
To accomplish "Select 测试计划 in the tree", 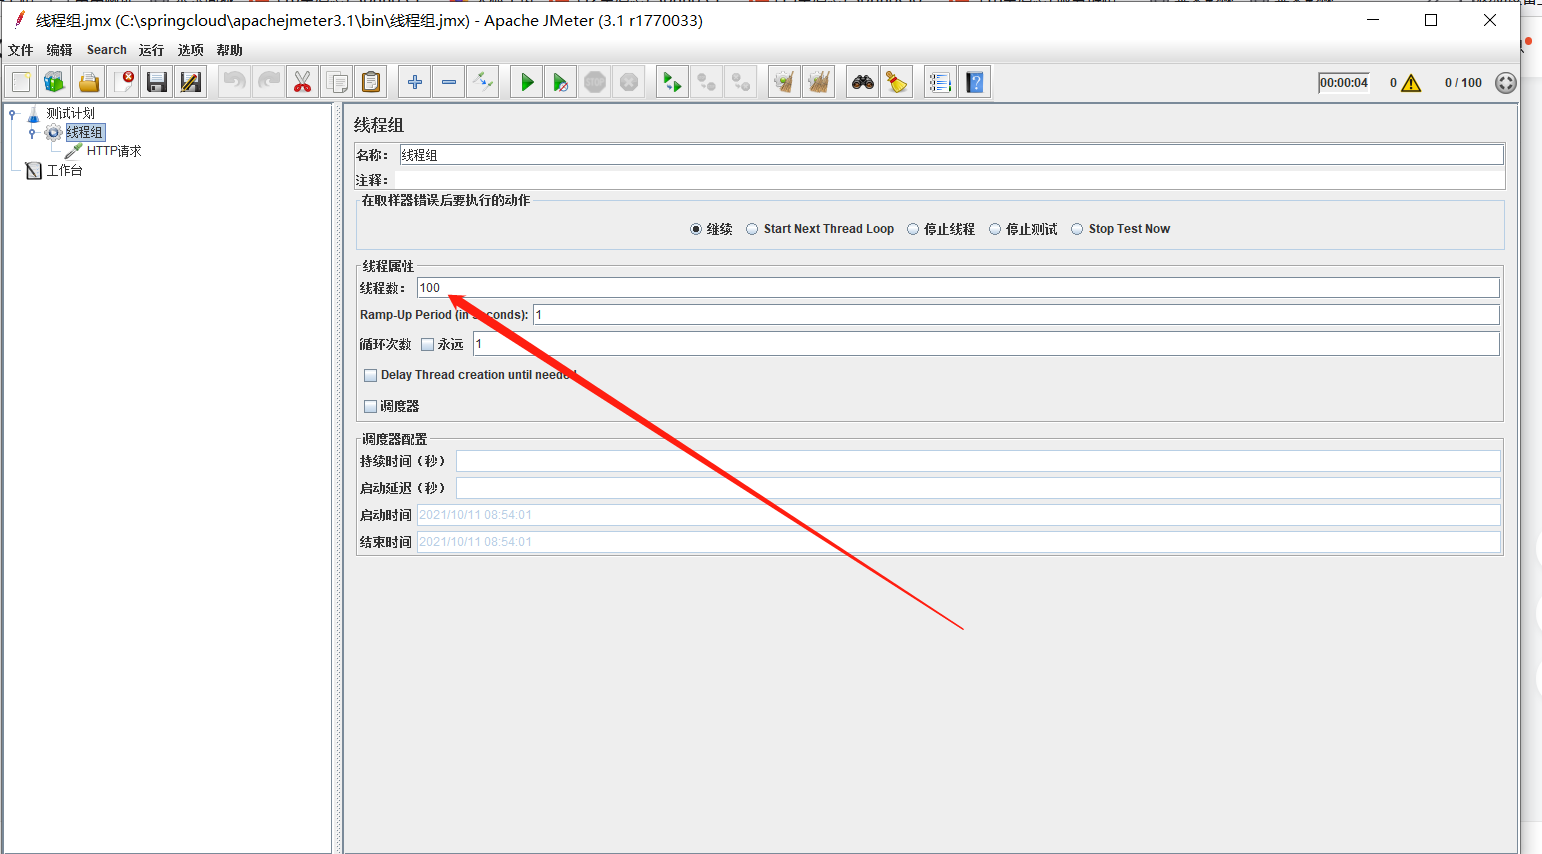I will pyautogui.click(x=70, y=113).
